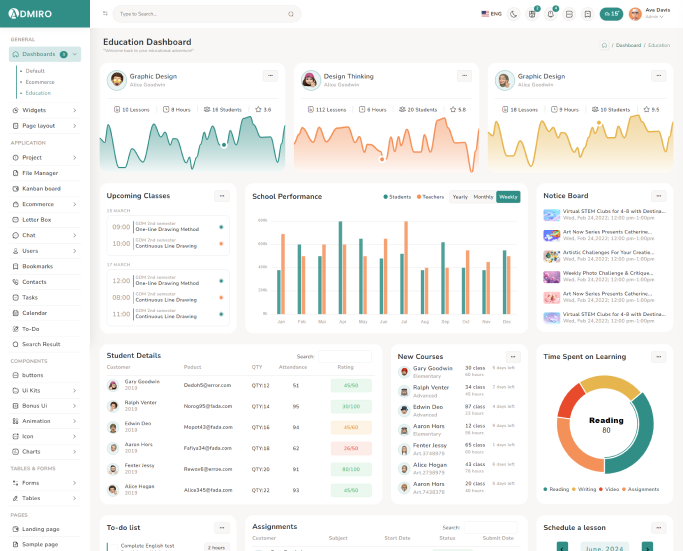
Task: Click the search magnifier icon
Action: [291, 14]
